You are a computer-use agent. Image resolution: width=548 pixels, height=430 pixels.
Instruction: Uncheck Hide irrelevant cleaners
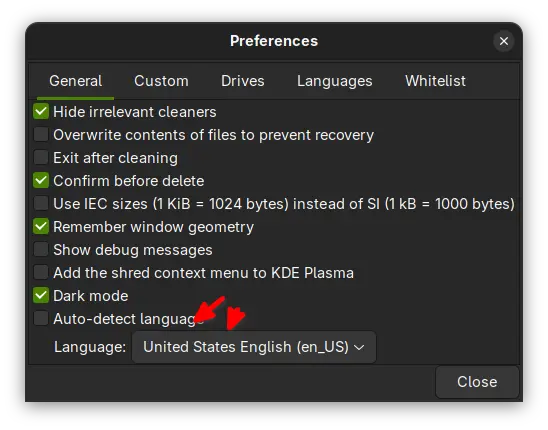coord(41,112)
